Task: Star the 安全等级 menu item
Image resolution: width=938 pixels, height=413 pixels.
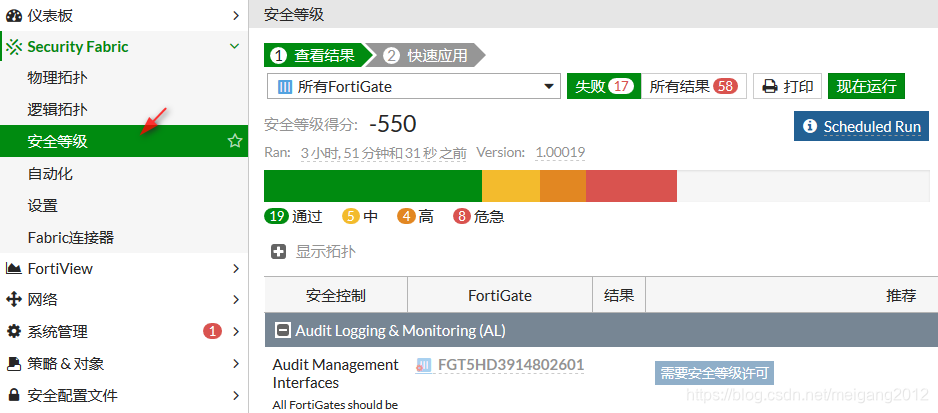Action: (235, 141)
